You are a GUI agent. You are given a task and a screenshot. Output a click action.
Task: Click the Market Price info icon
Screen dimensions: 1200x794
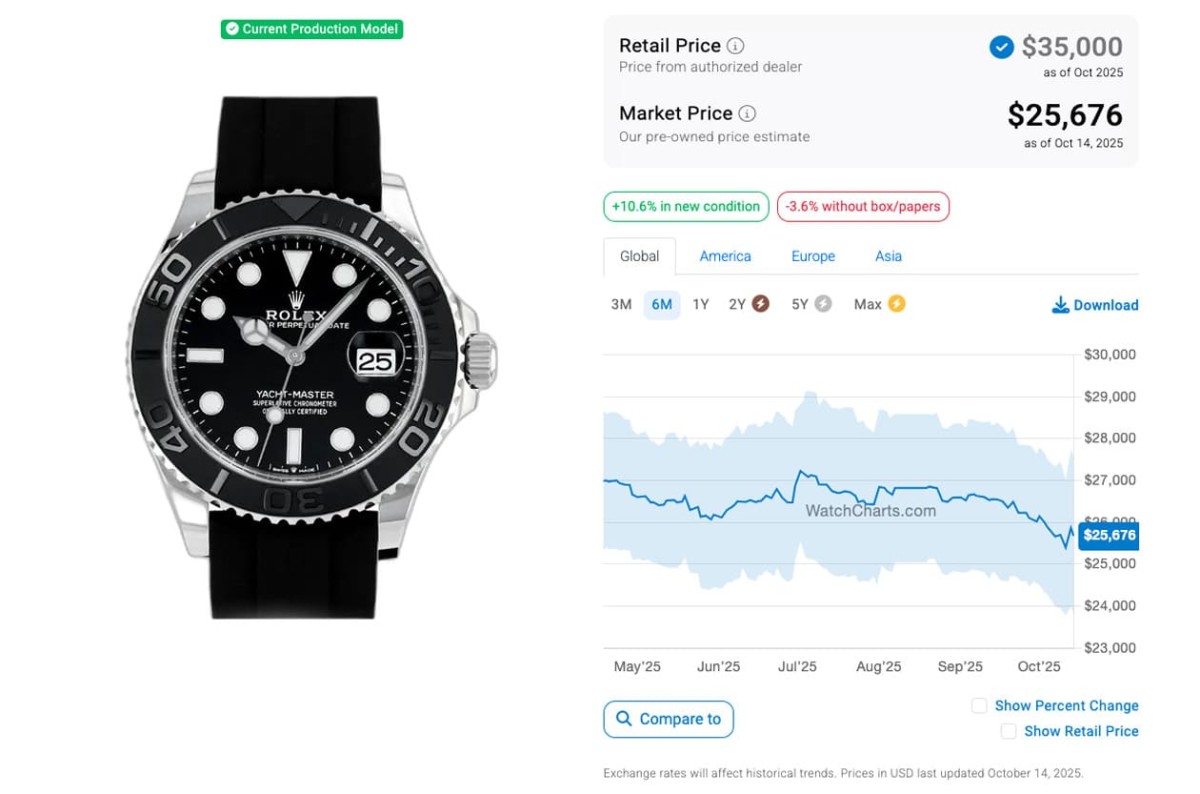point(747,114)
